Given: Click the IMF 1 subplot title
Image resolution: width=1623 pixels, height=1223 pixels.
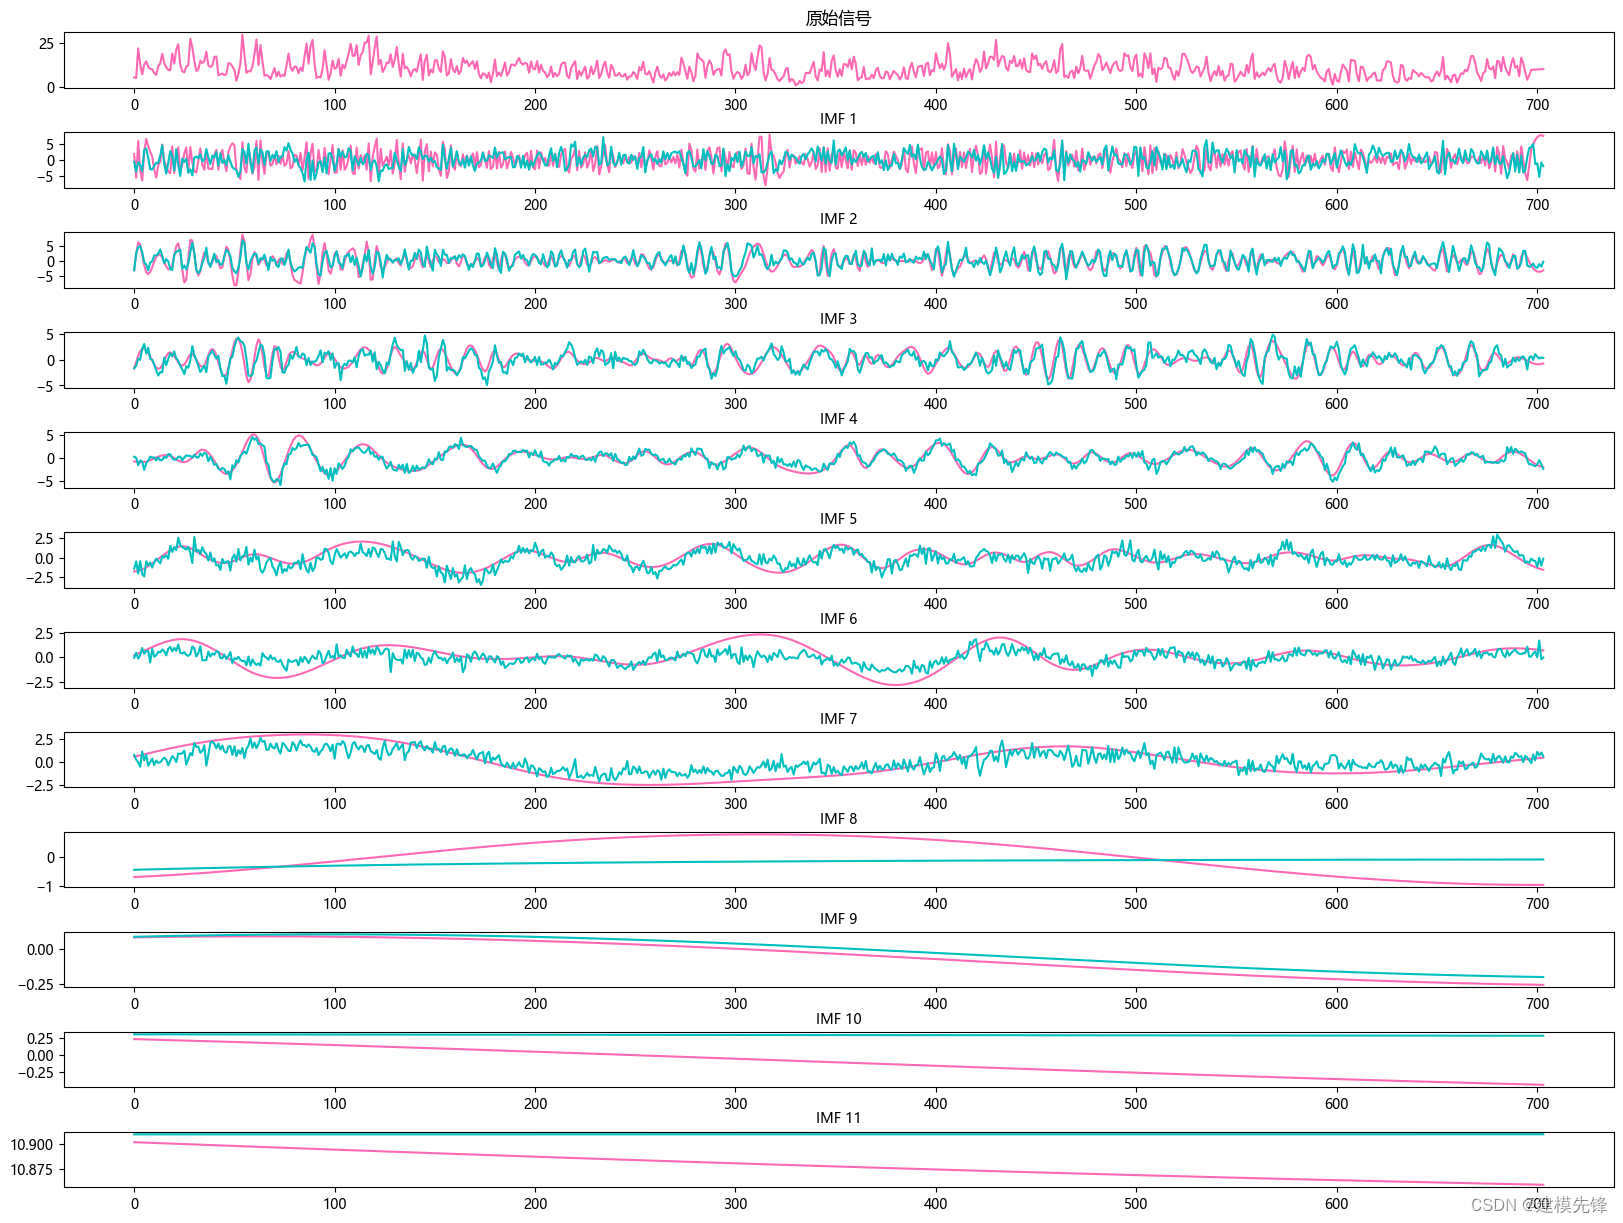Looking at the screenshot, I should point(838,119).
